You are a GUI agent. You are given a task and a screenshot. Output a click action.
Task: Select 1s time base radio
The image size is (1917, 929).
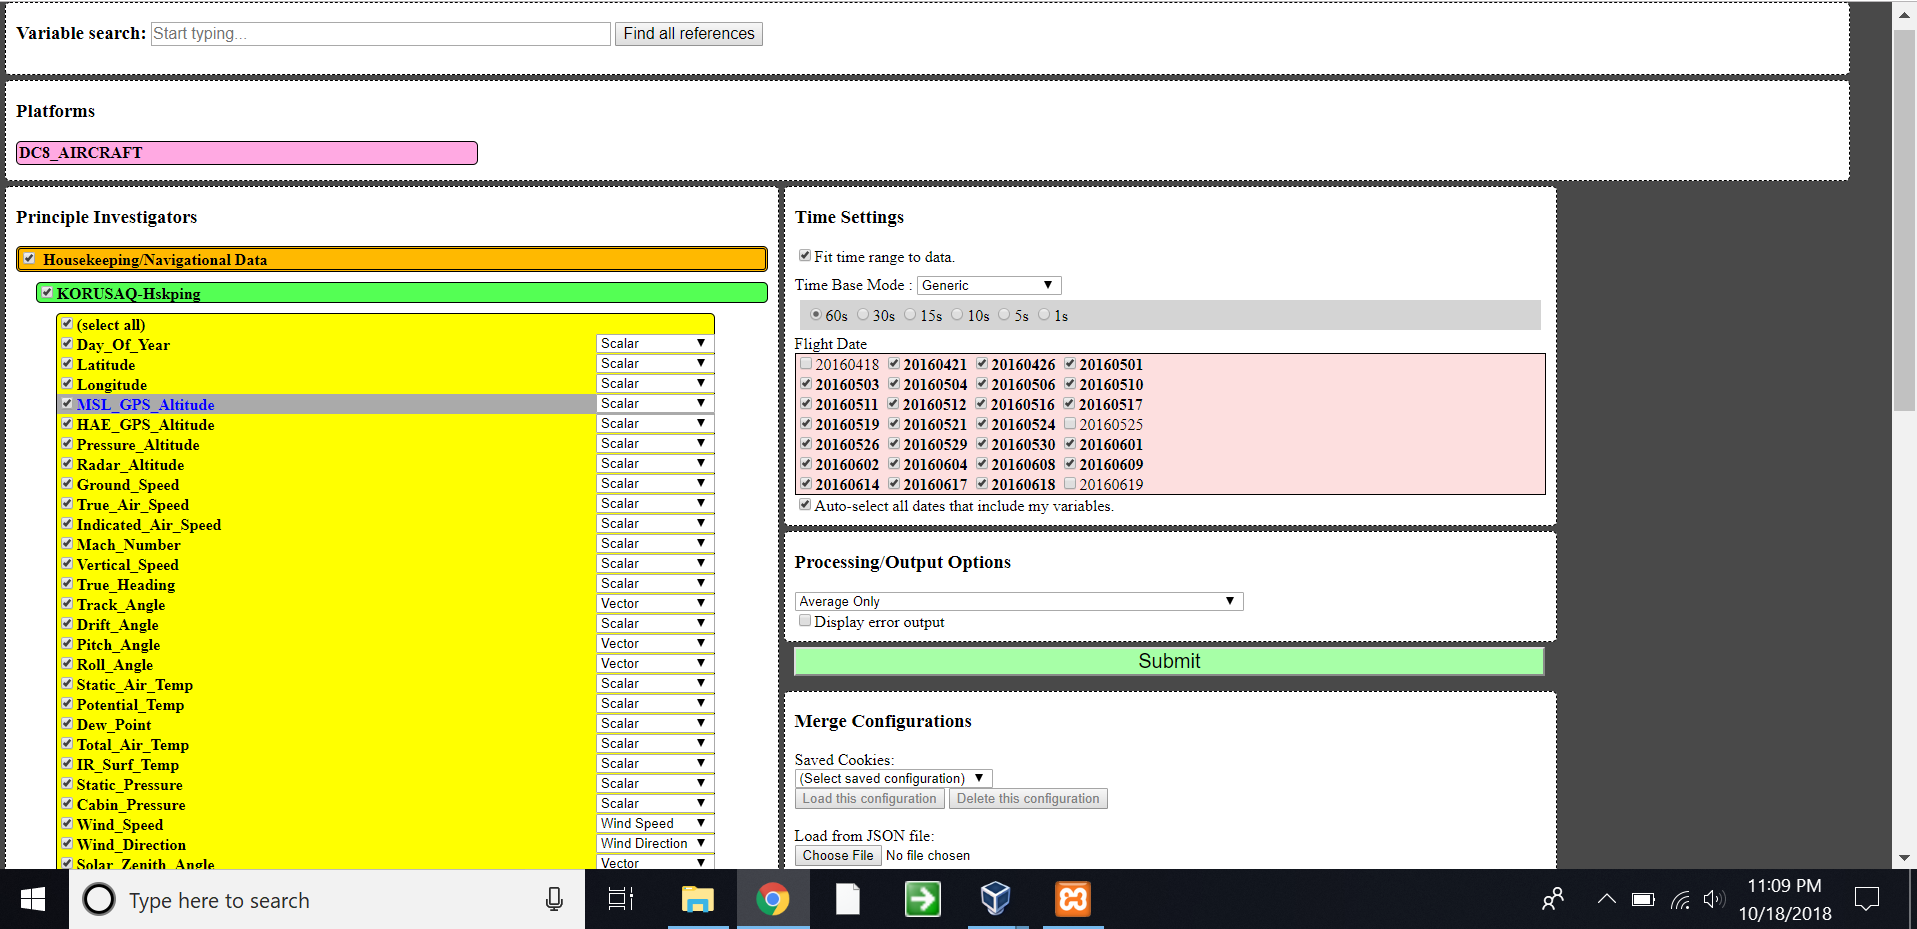(x=1044, y=314)
